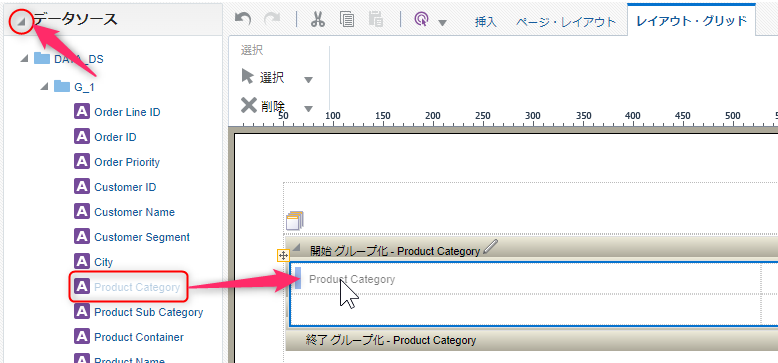
Task: Click the Redo arrow icon
Action: pyautogui.click(x=271, y=19)
